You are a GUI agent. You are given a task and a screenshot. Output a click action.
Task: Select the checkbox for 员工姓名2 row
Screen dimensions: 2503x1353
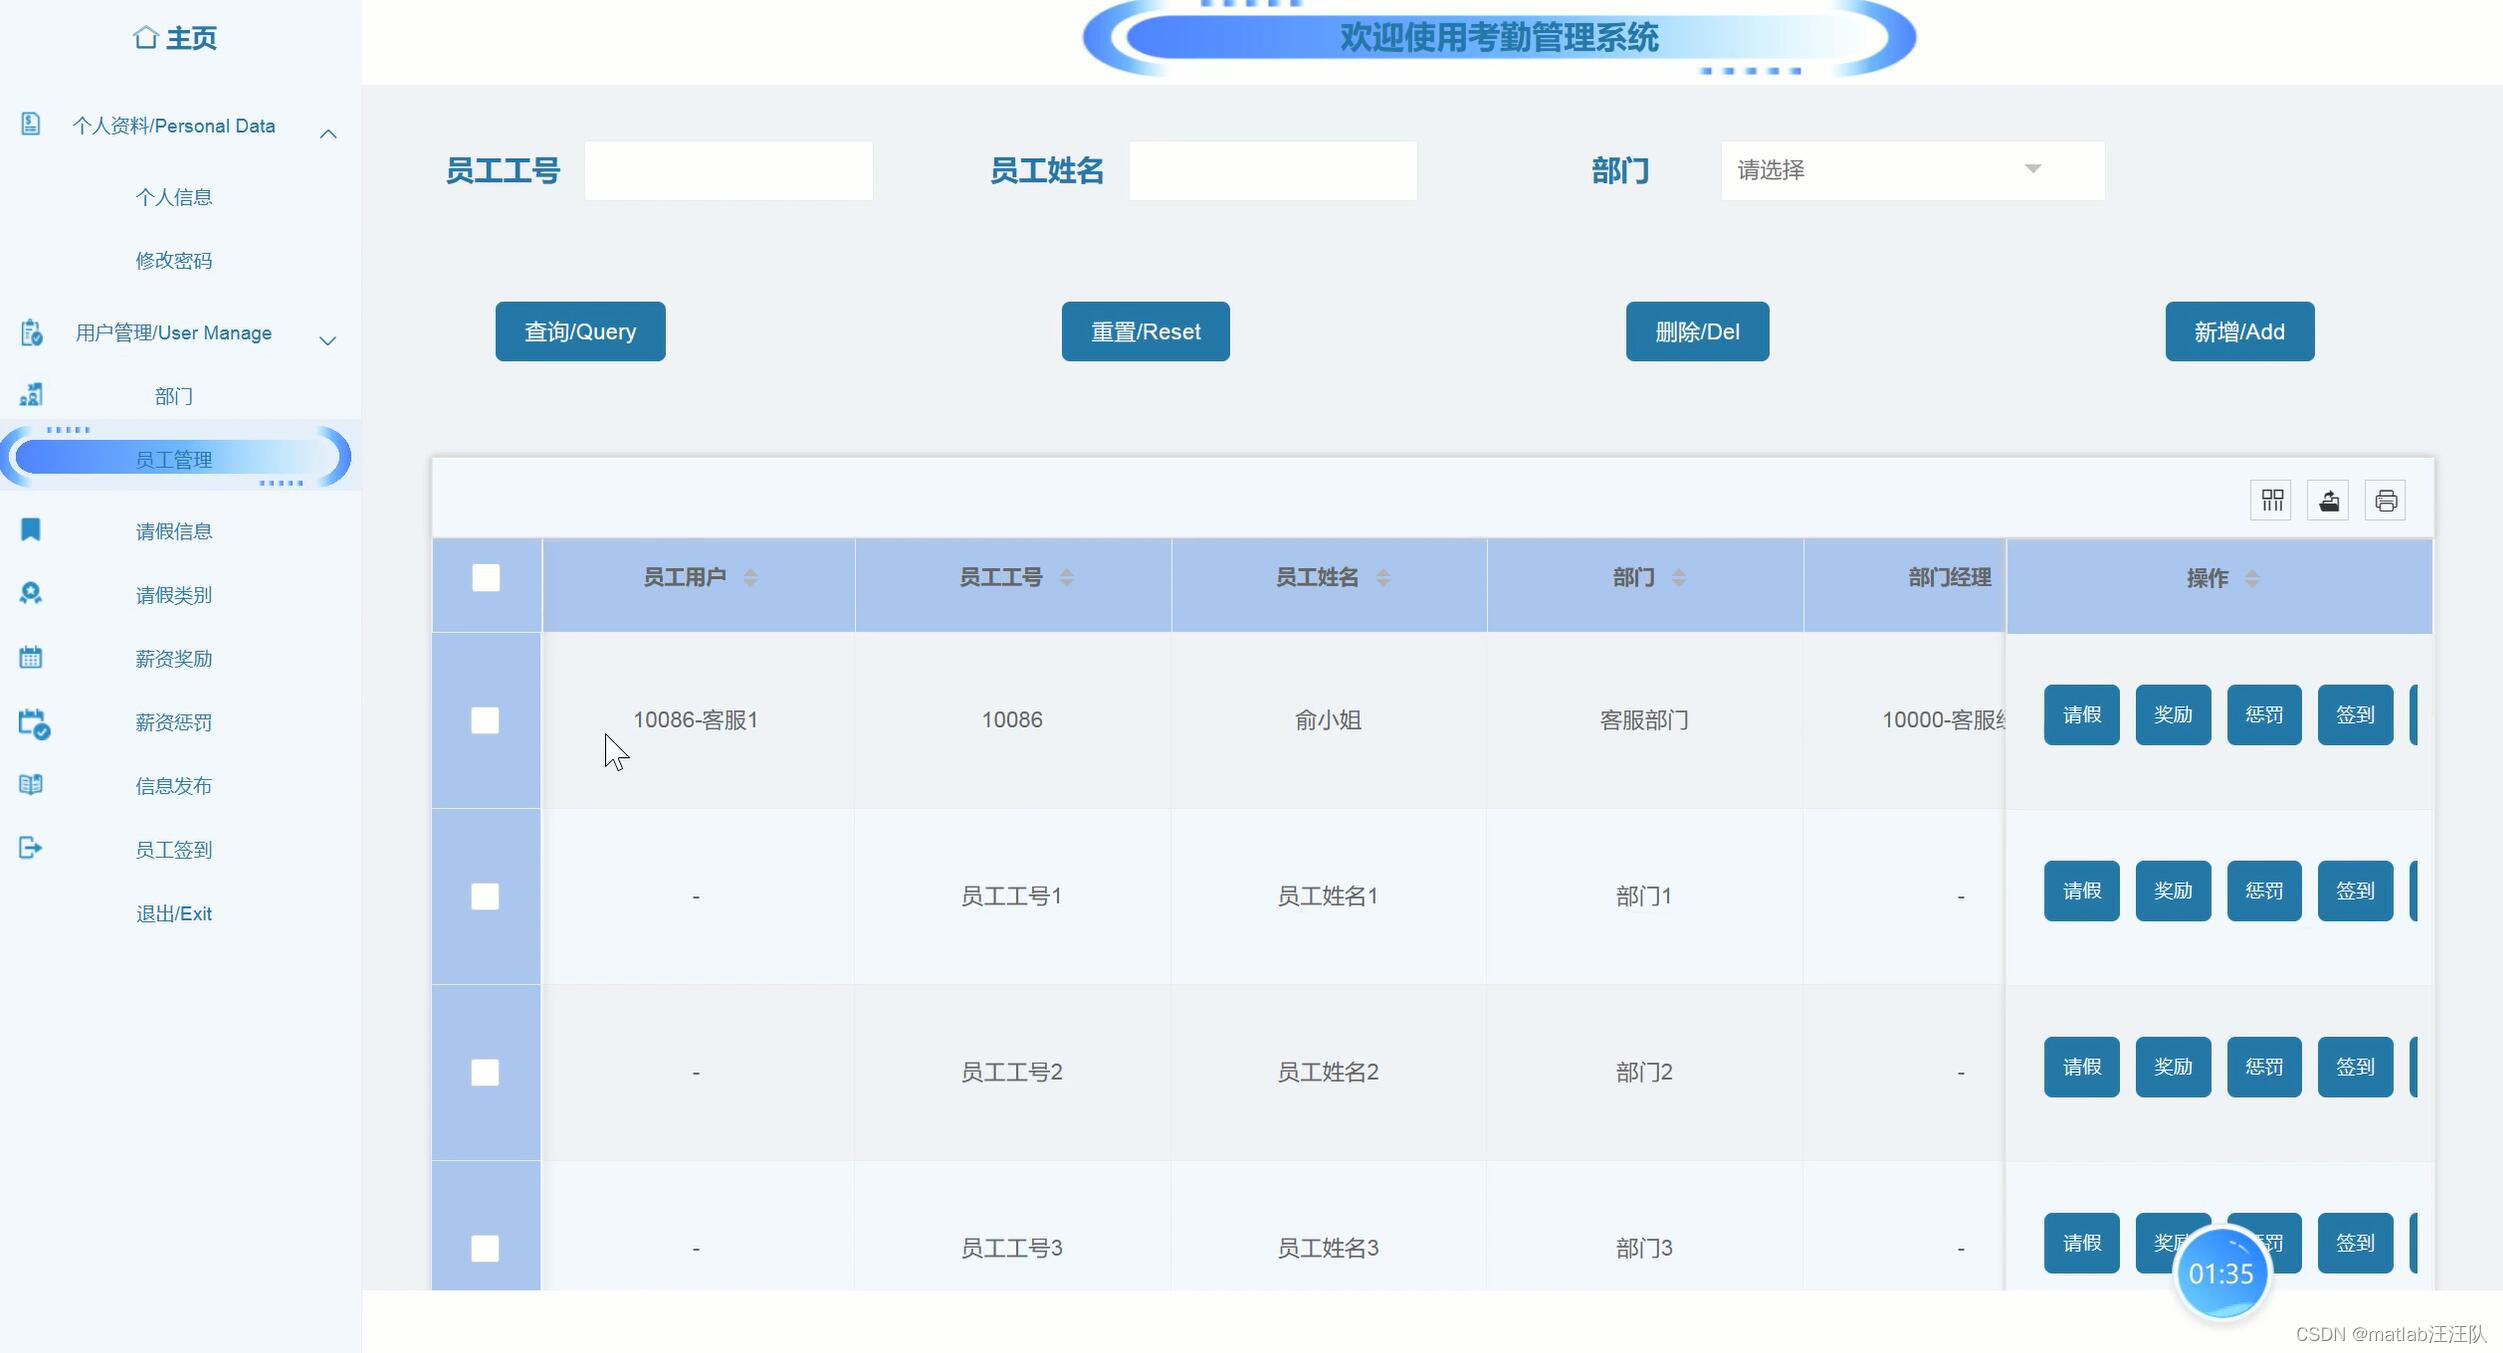pyautogui.click(x=485, y=1072)
